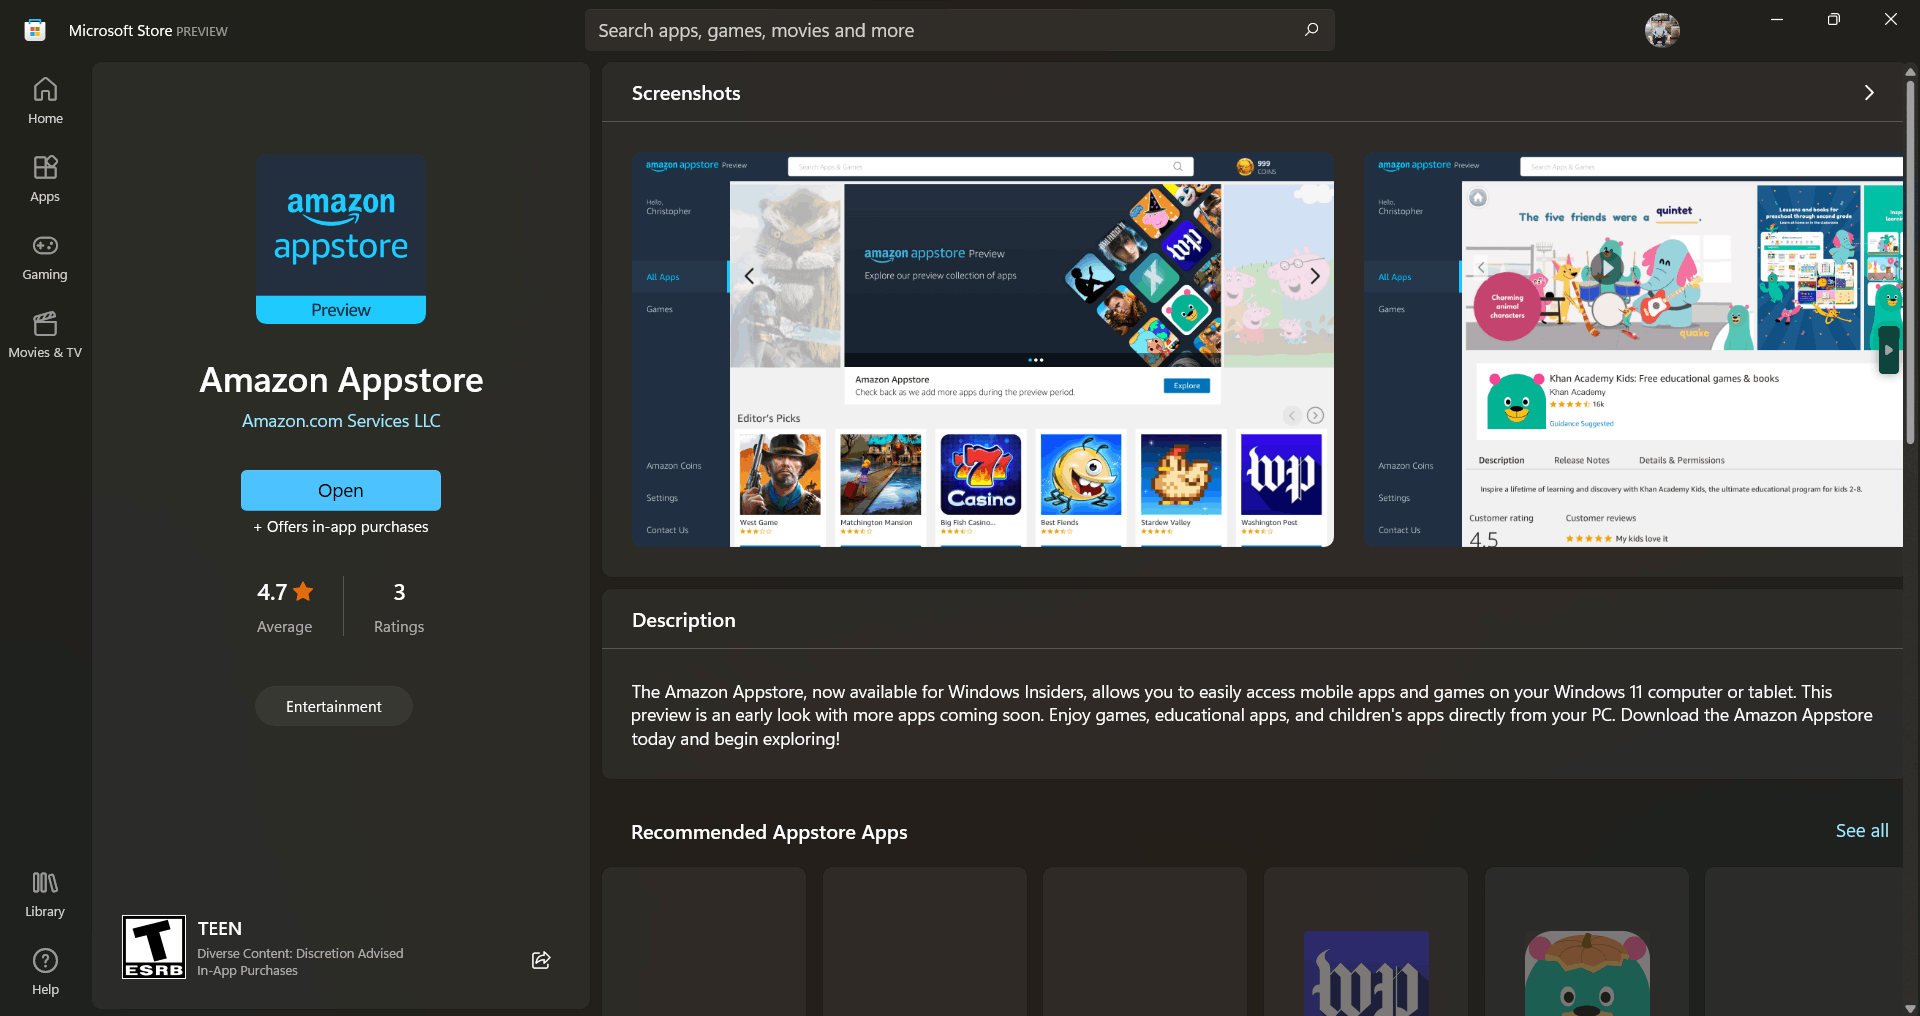1920x1016 pixels.
Task: Click the Entertainment category tag
Action: (333, 706)
